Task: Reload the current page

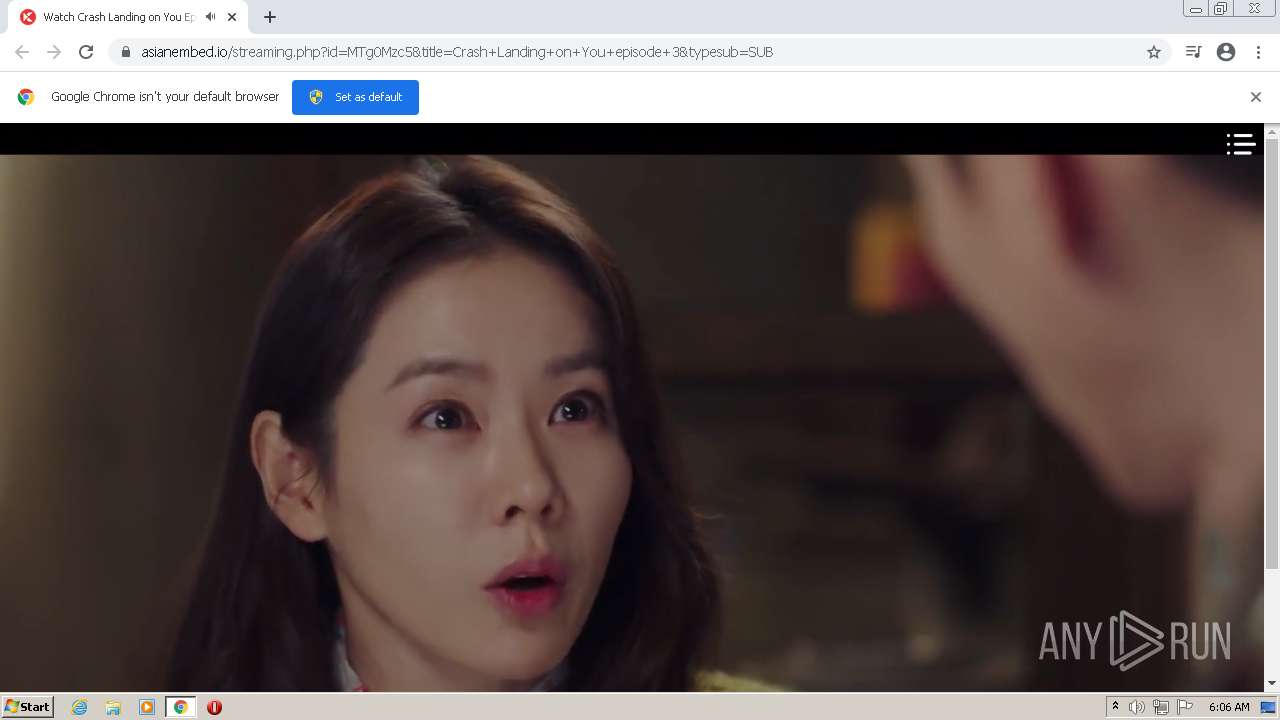Action: pyautogui.click(x=86, y=52)
